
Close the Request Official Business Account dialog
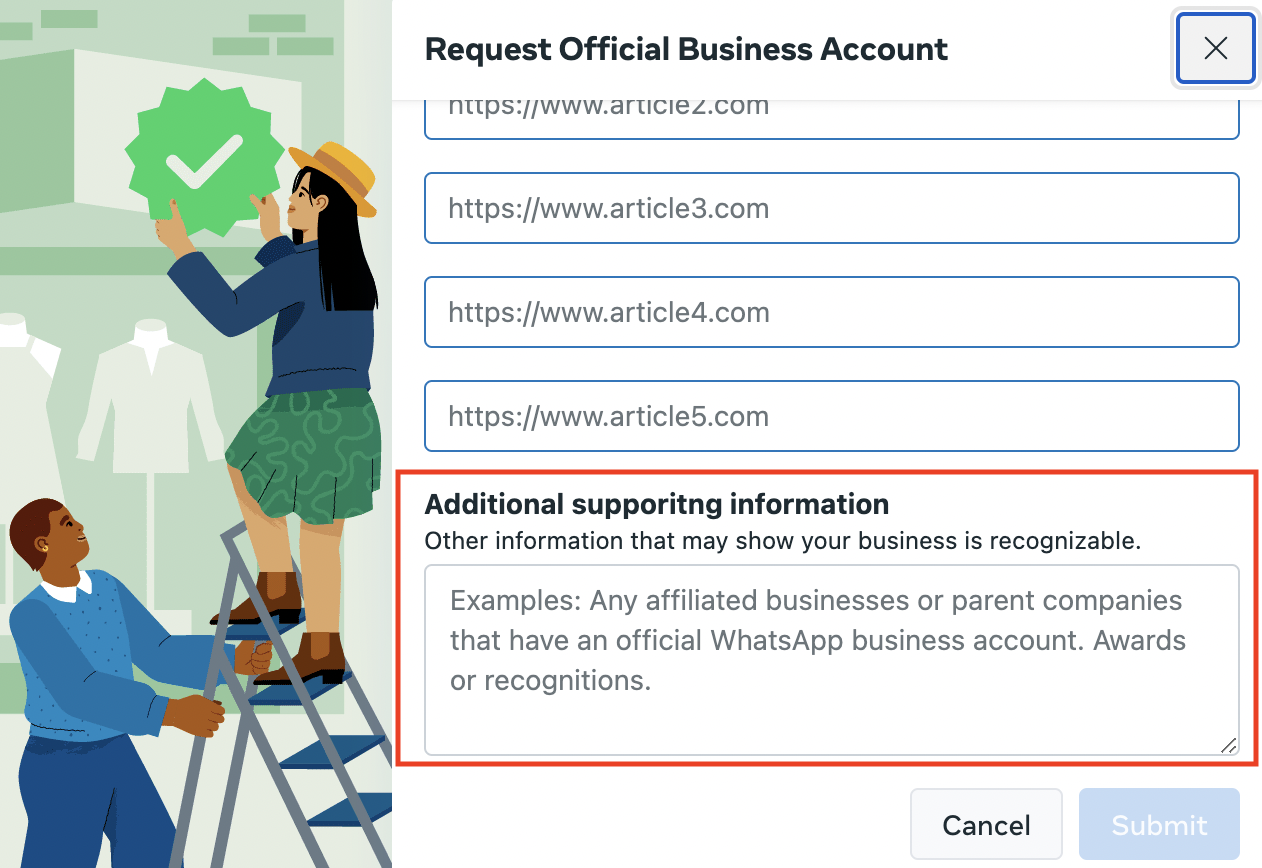[1215, 48]
